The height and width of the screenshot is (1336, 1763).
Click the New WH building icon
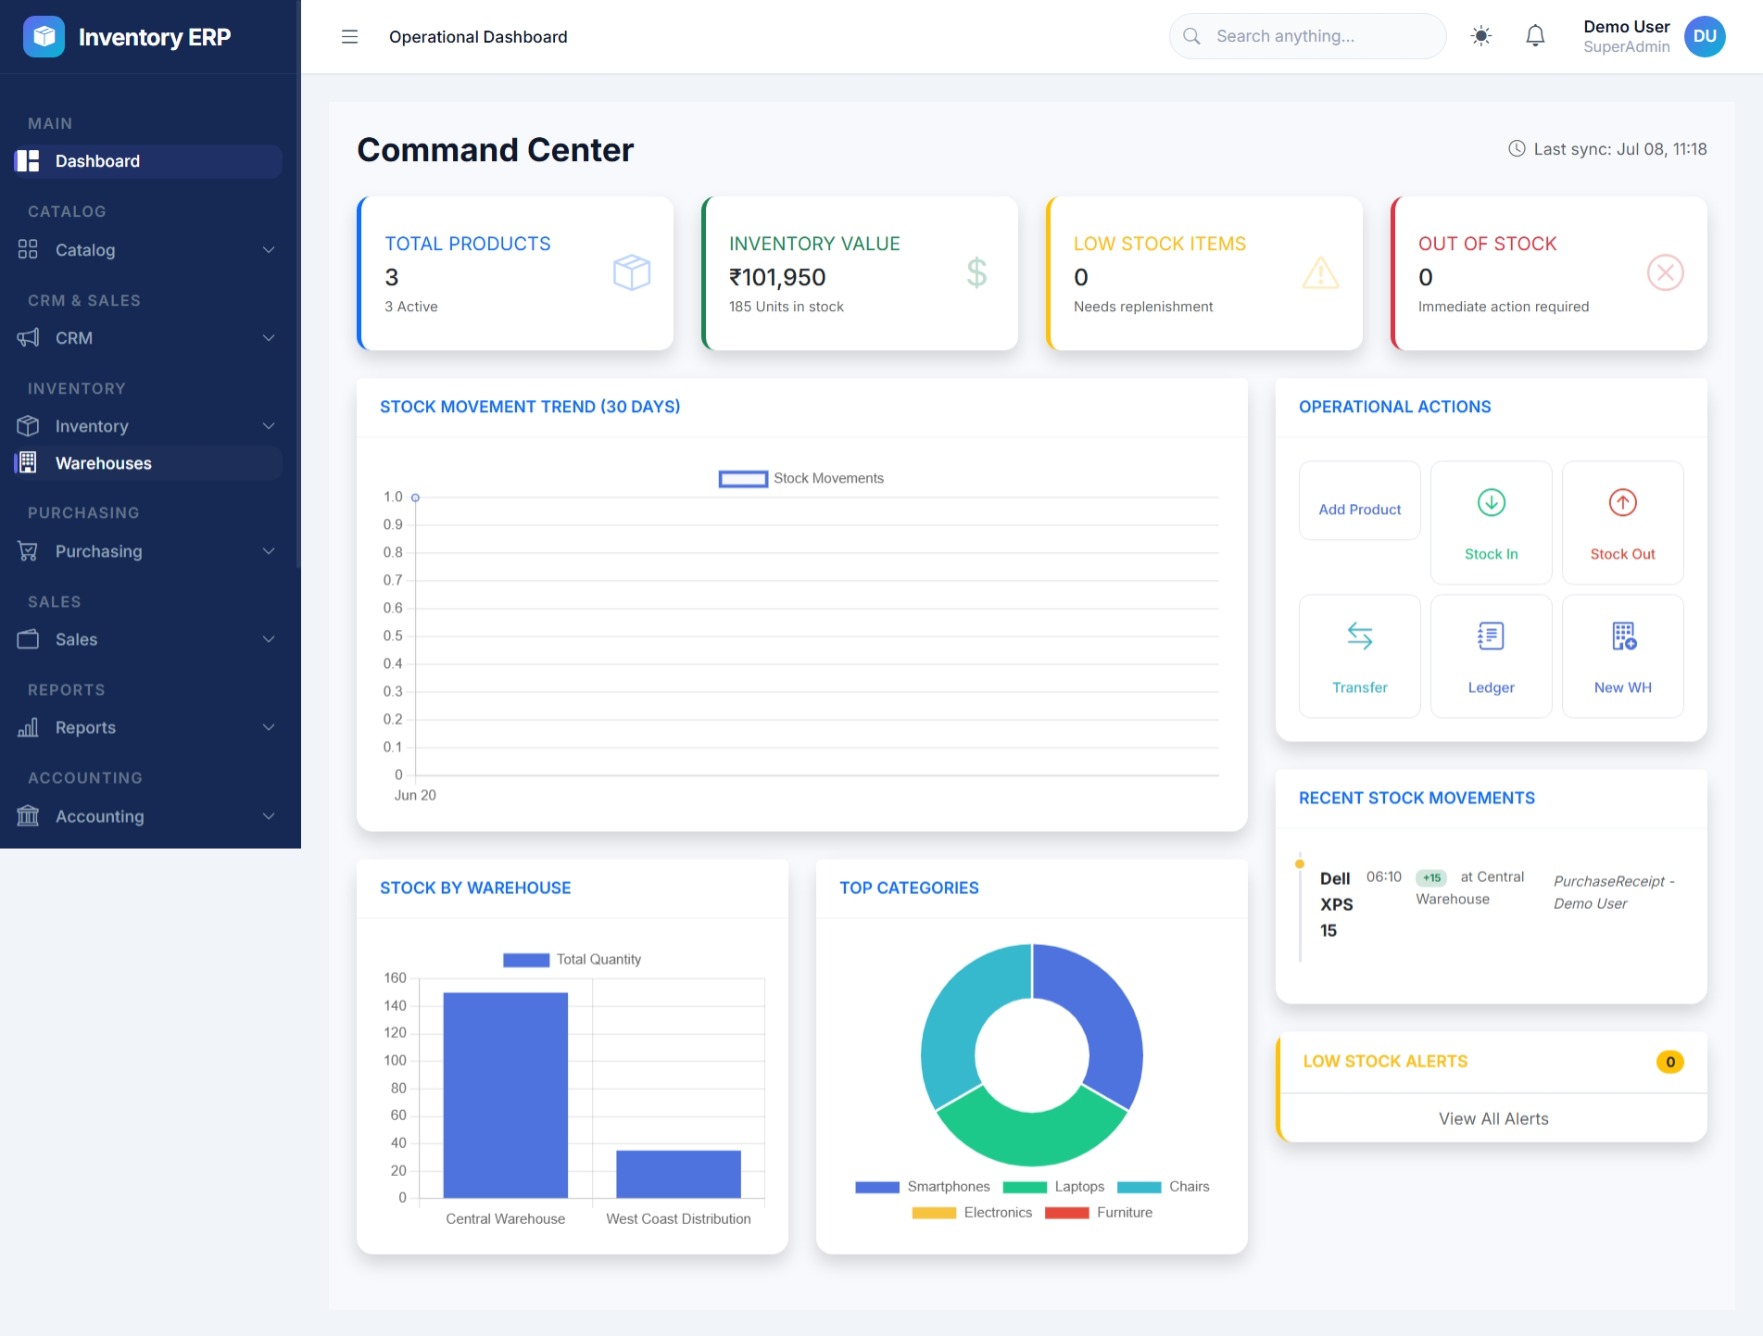point(1624,636)
